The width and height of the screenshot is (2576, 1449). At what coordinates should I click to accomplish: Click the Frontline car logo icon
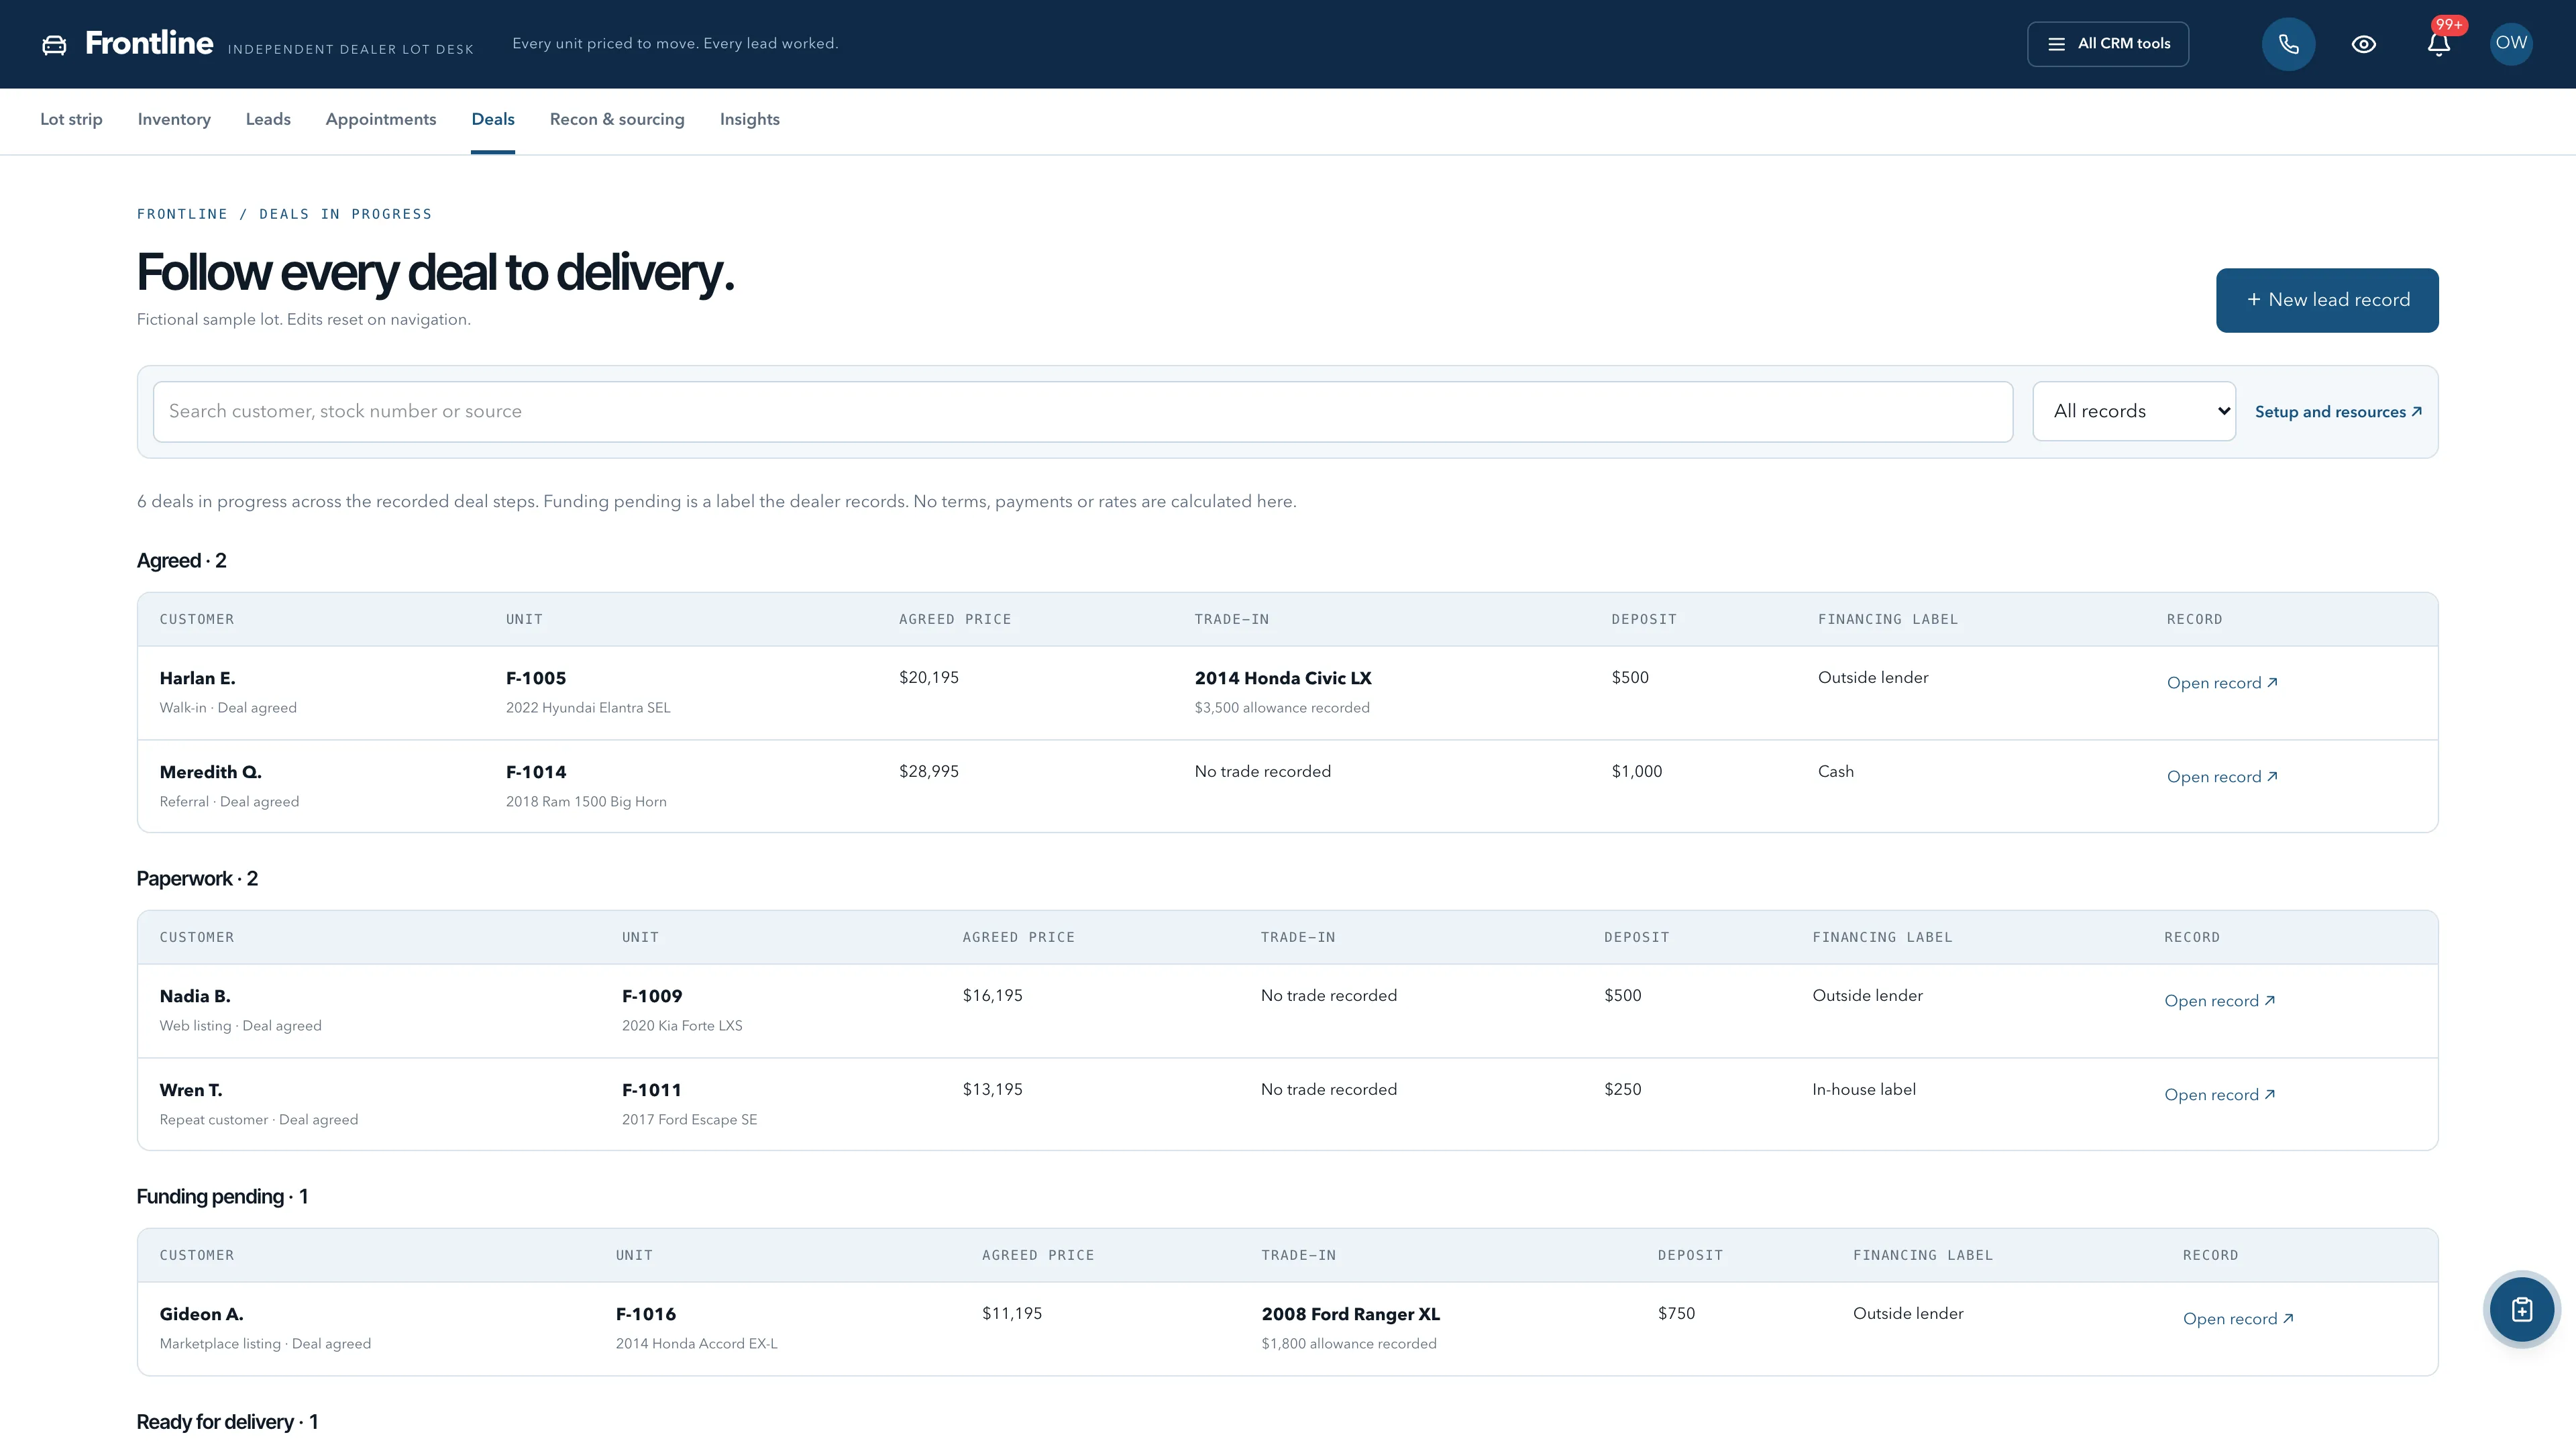point(54,44)
